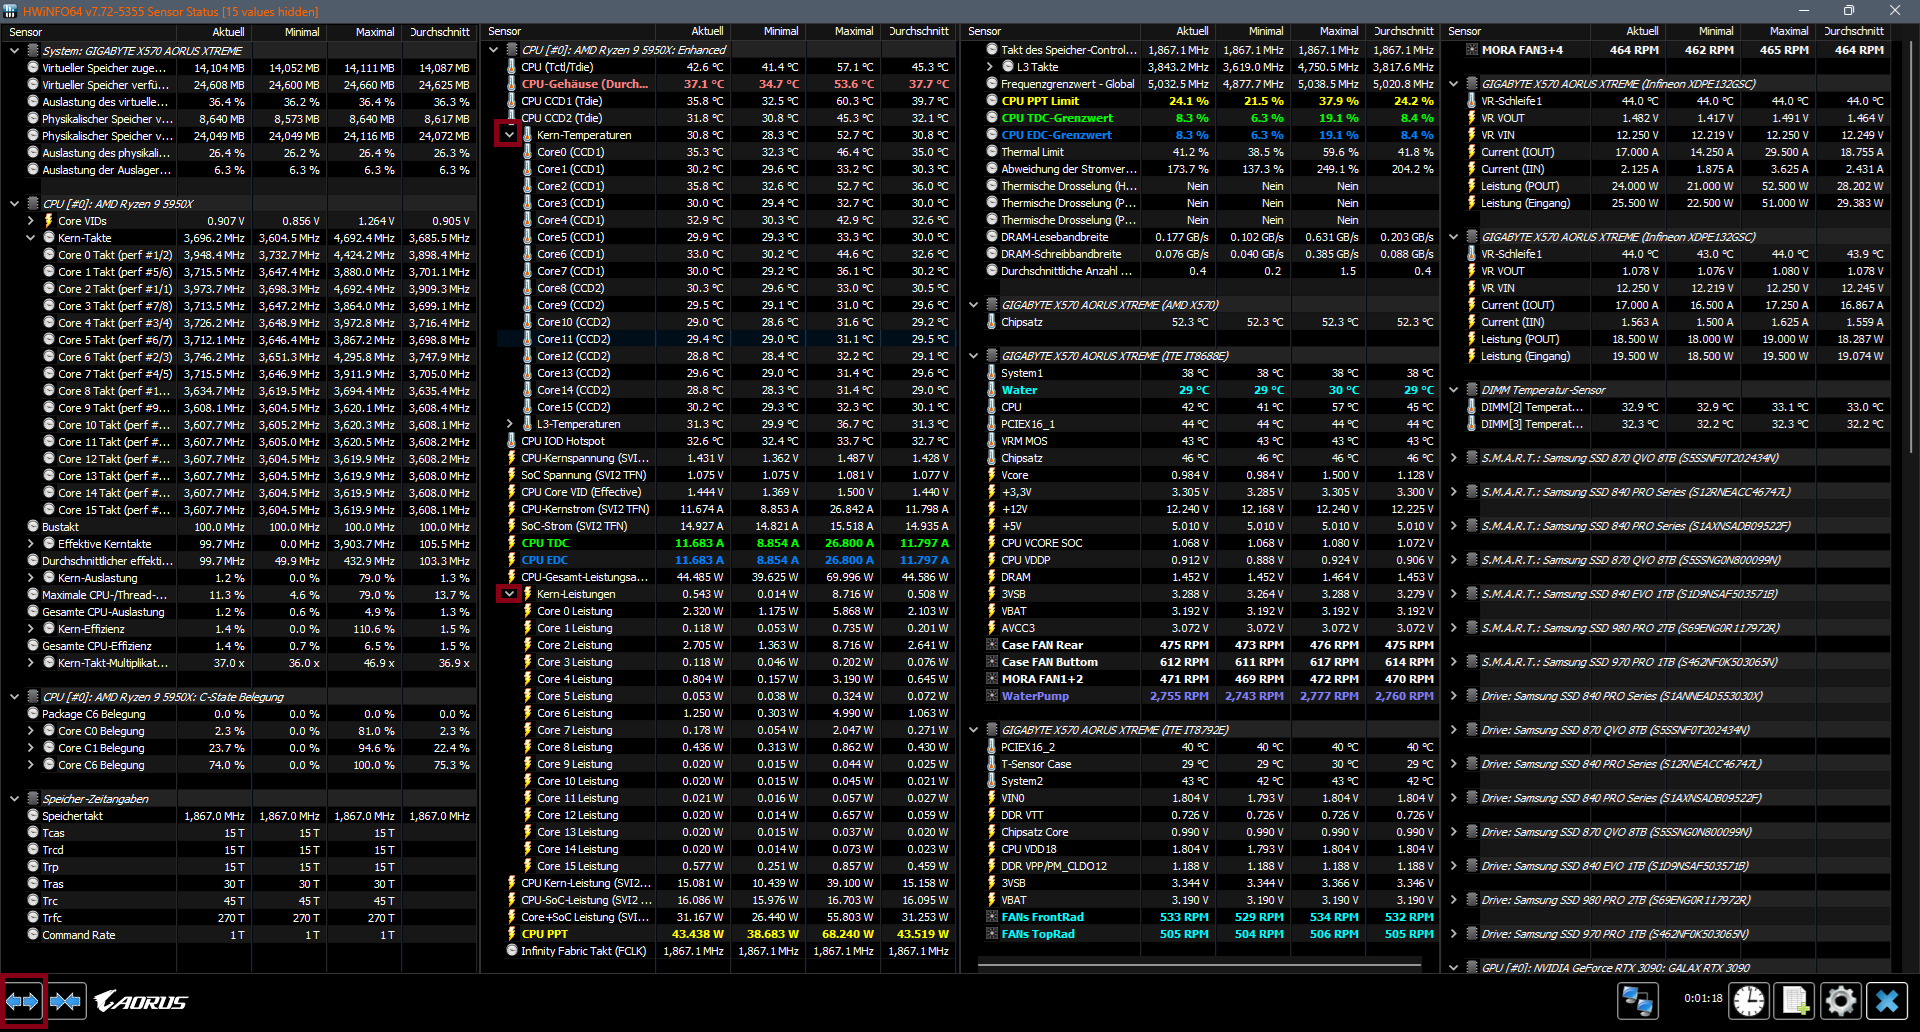Select the clock icon beside Bustakt

[x=33, y=527]
